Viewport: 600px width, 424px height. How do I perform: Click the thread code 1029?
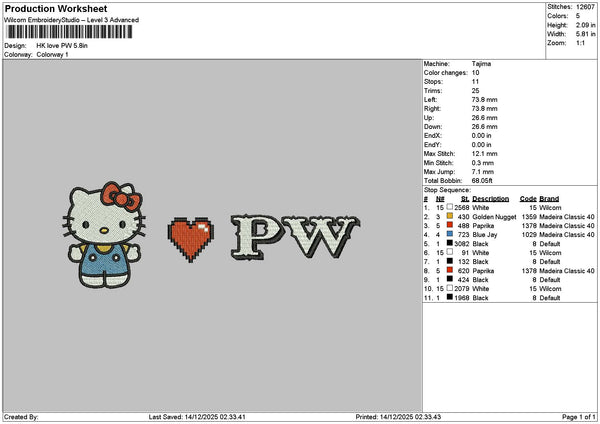529,235
